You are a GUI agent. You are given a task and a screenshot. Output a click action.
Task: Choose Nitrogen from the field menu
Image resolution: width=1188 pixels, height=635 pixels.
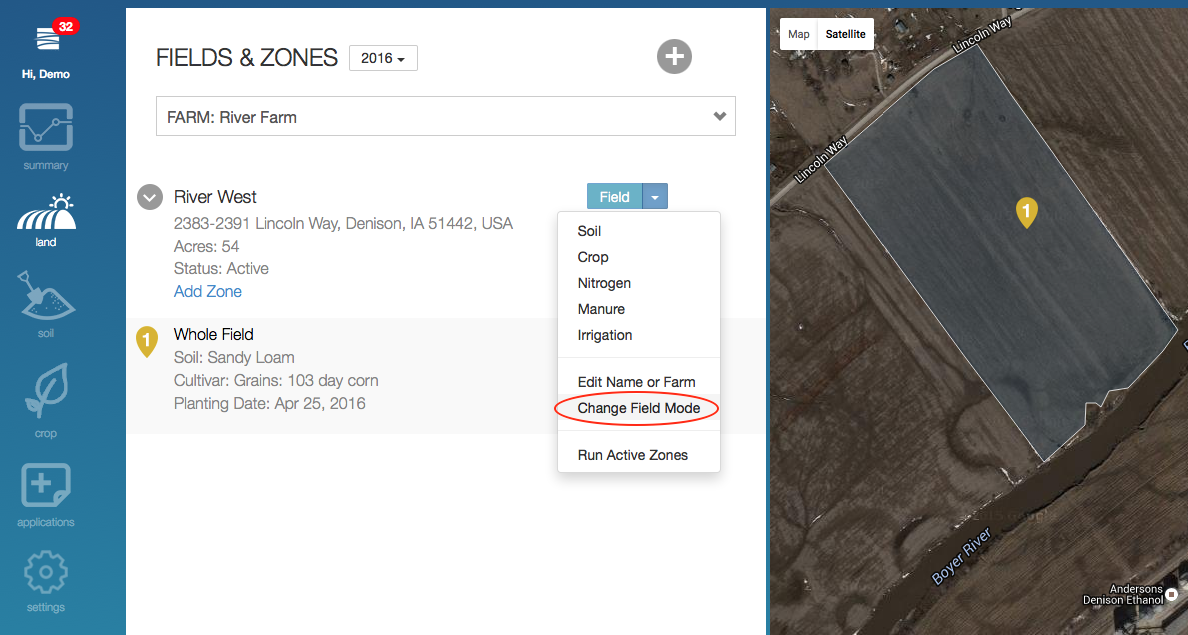click(x=604, y=283)
